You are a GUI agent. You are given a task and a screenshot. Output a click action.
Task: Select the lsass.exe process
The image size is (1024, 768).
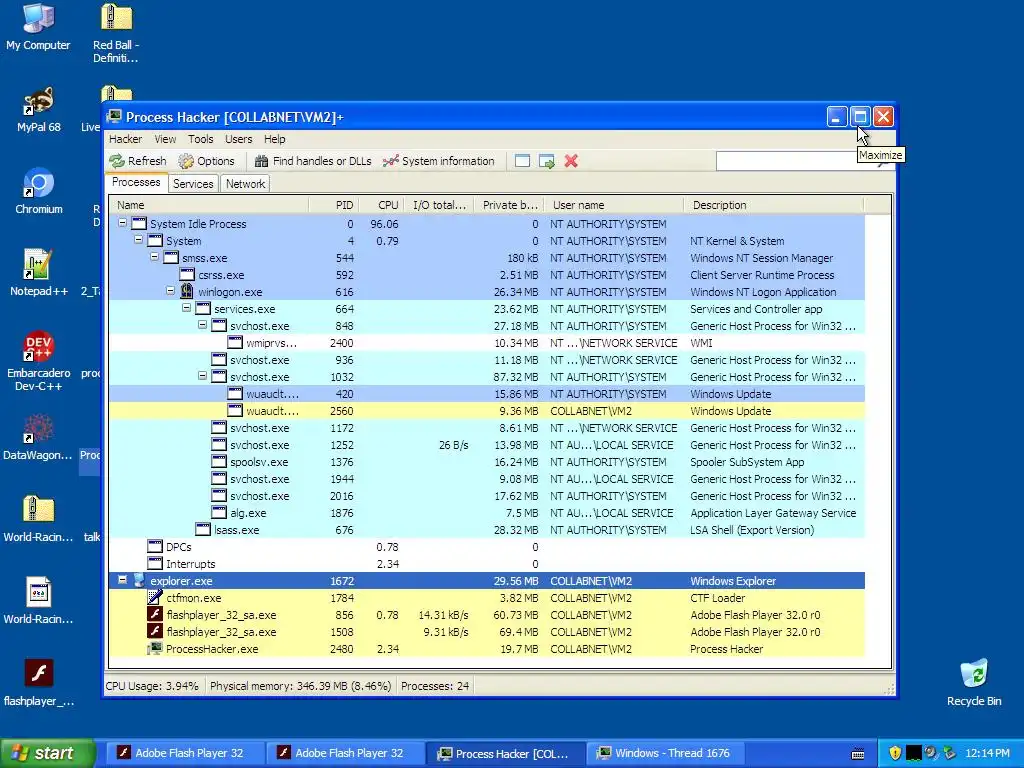[x=487, y=530]
